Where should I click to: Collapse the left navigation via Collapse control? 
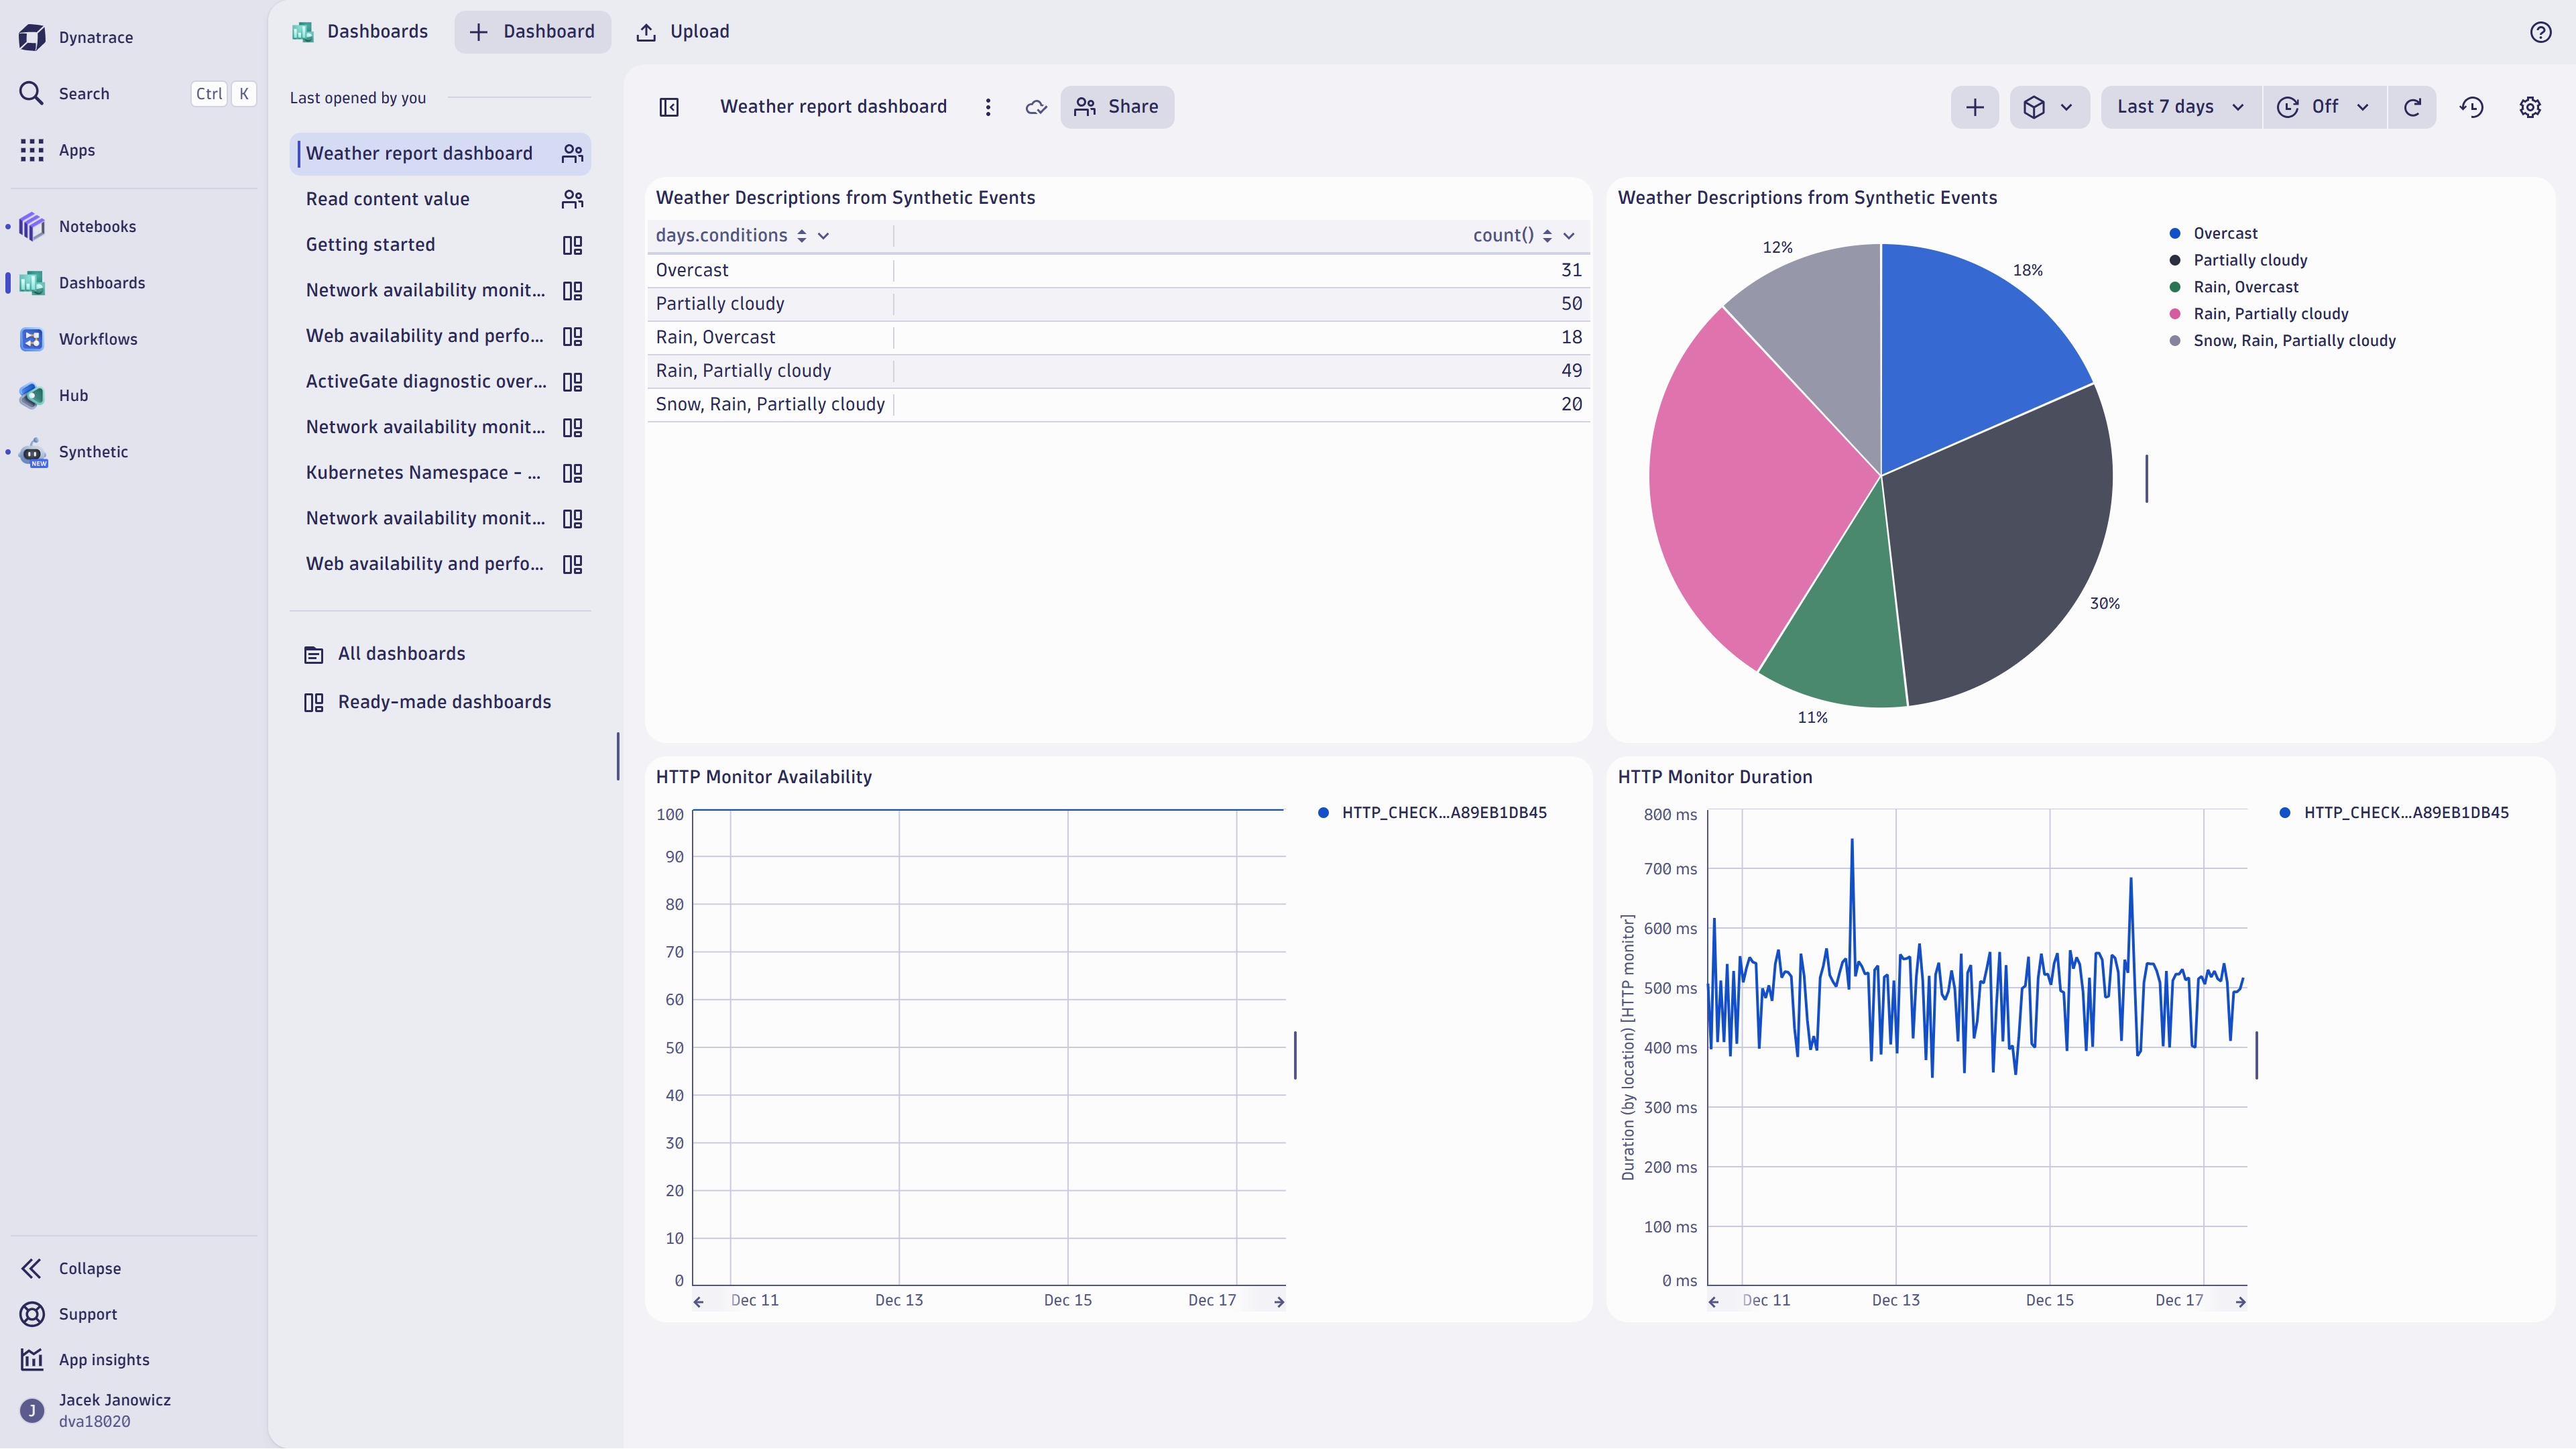pos(88,1267)
